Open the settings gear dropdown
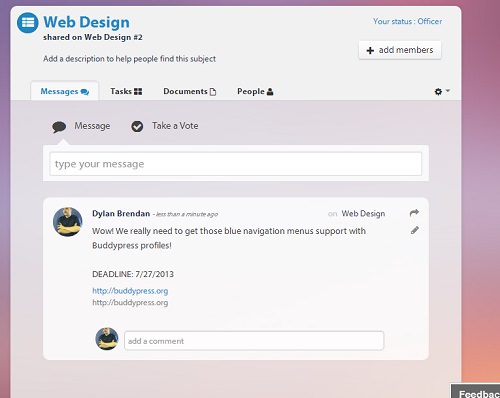500x398 pixels. coord(442,91)
